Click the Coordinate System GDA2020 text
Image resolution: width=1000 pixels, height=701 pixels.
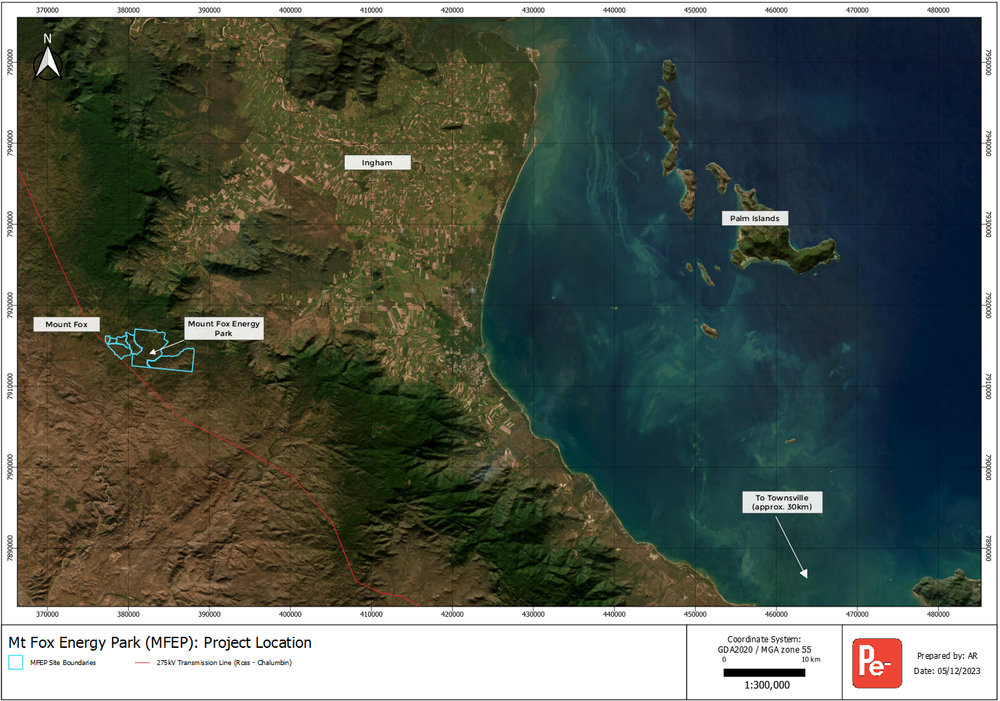pos(763,644)
